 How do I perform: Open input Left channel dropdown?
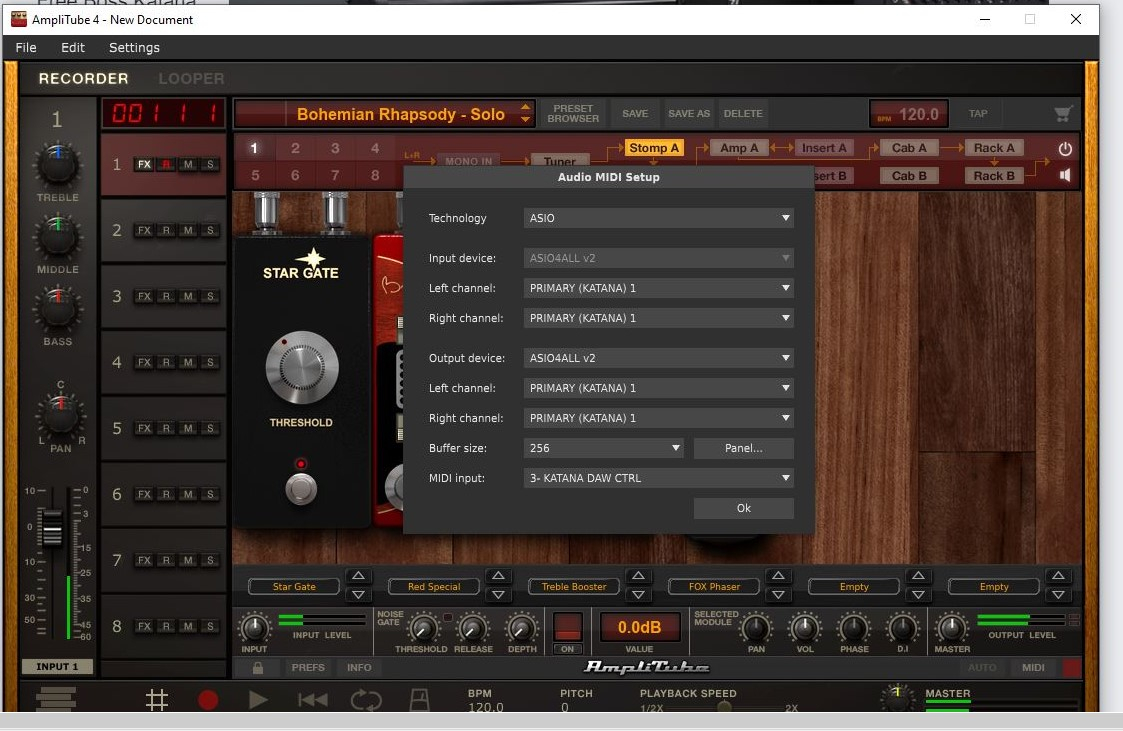[658, 288]
